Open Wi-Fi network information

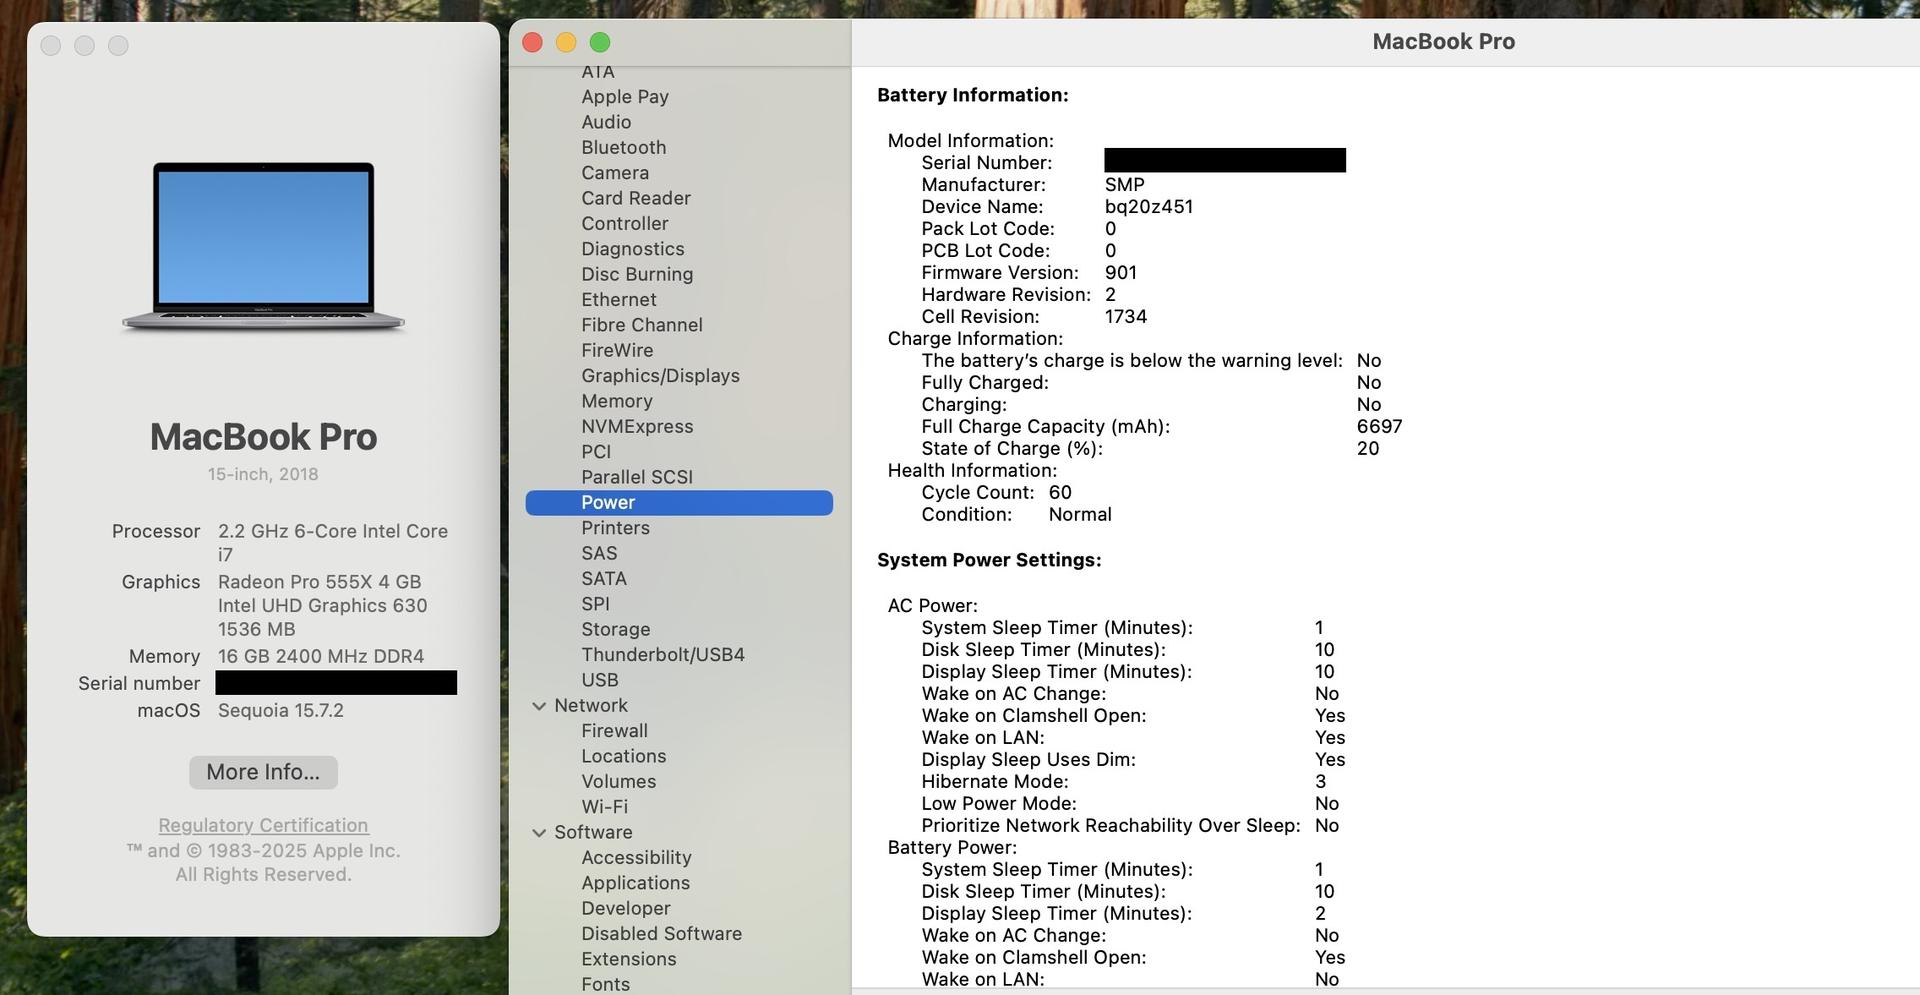(x=605, y=807)
